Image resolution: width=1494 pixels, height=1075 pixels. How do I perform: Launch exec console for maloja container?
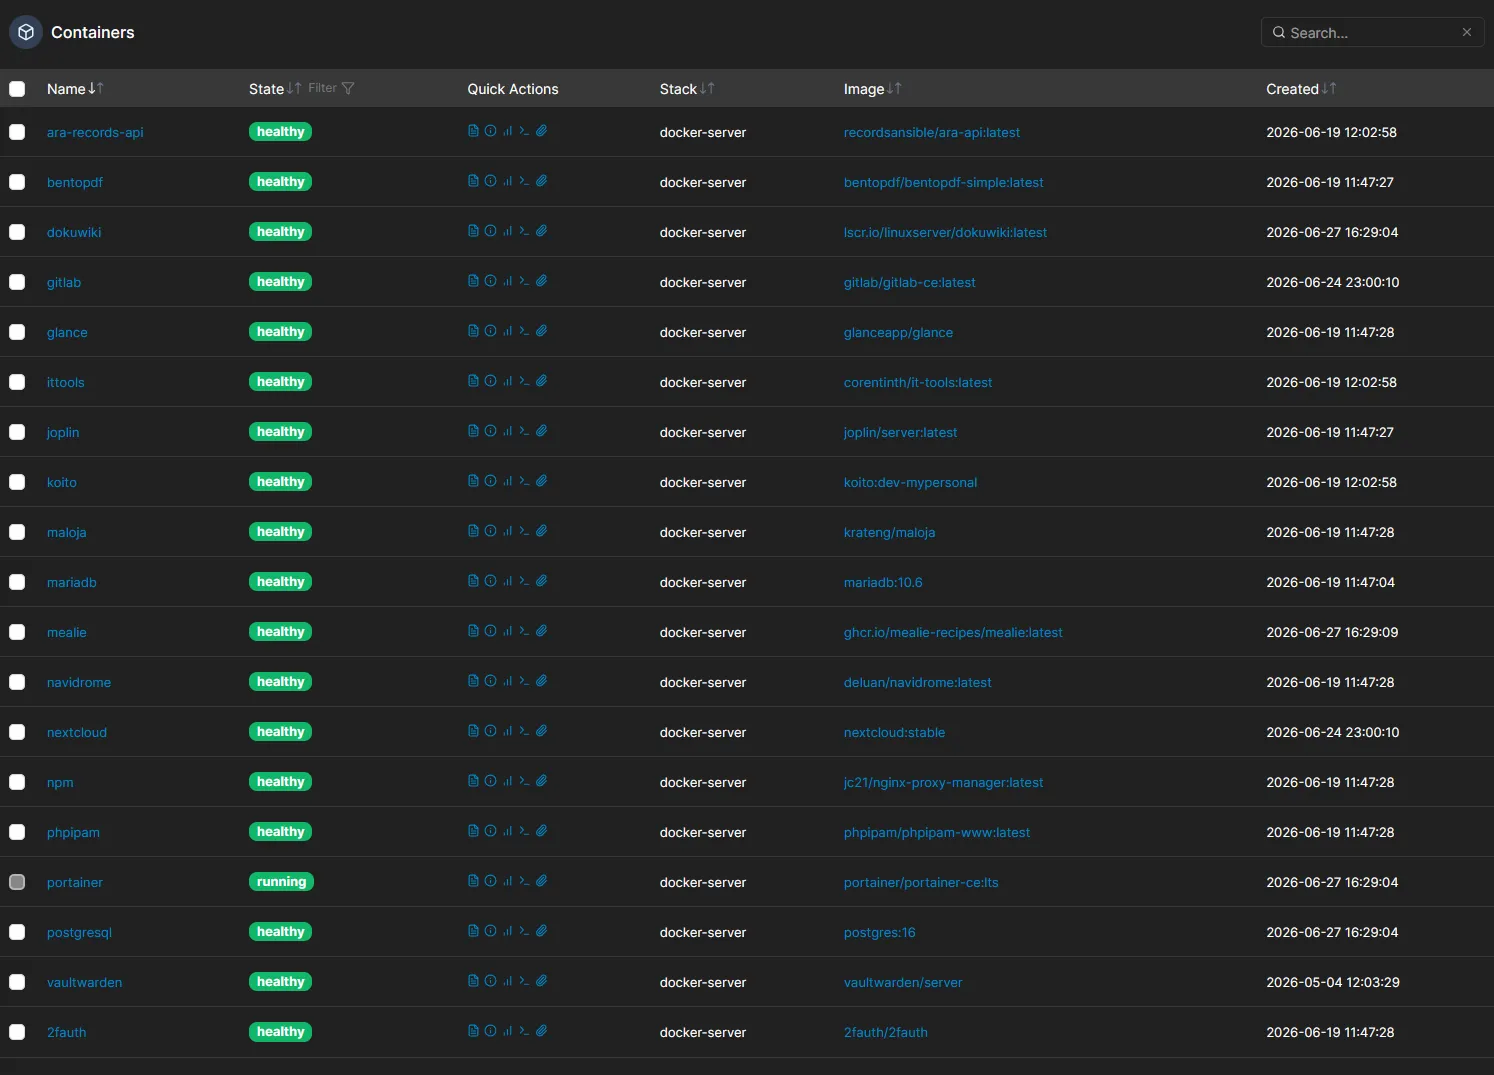click(x=524, y=531)
